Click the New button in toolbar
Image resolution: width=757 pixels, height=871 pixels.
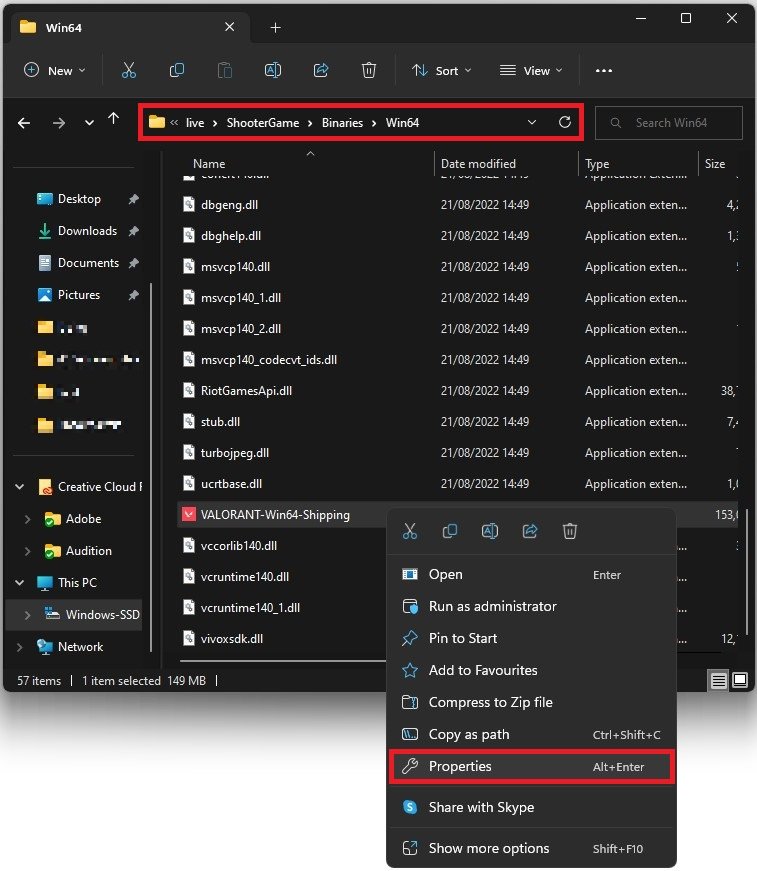coord(54,70)
